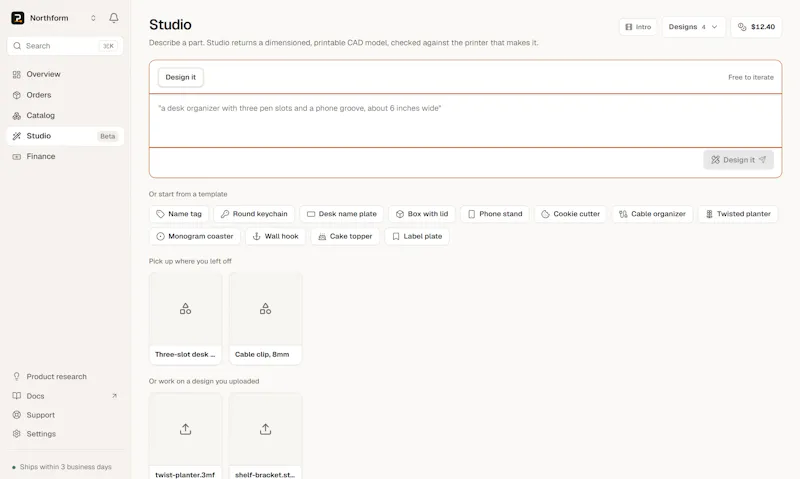
Task: Click the Docs external arrow icon
Action: coord(114,396)
